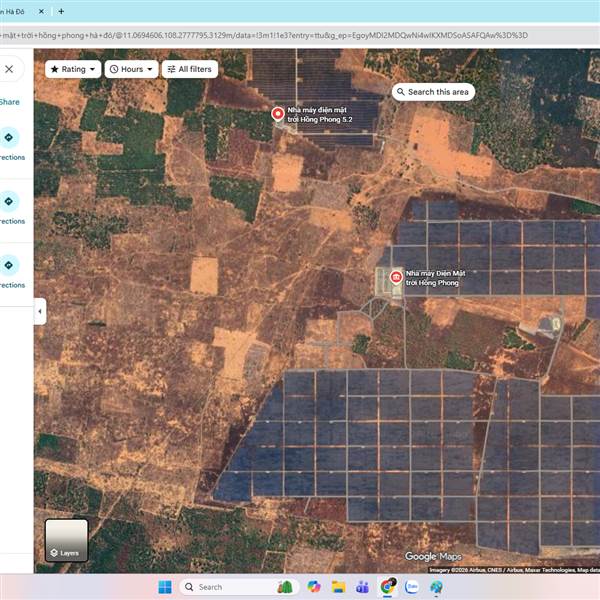Open Google Chrome from the taskbar
Screen dimensions: 600x600
pyautogui.click(x=387, y=587)
